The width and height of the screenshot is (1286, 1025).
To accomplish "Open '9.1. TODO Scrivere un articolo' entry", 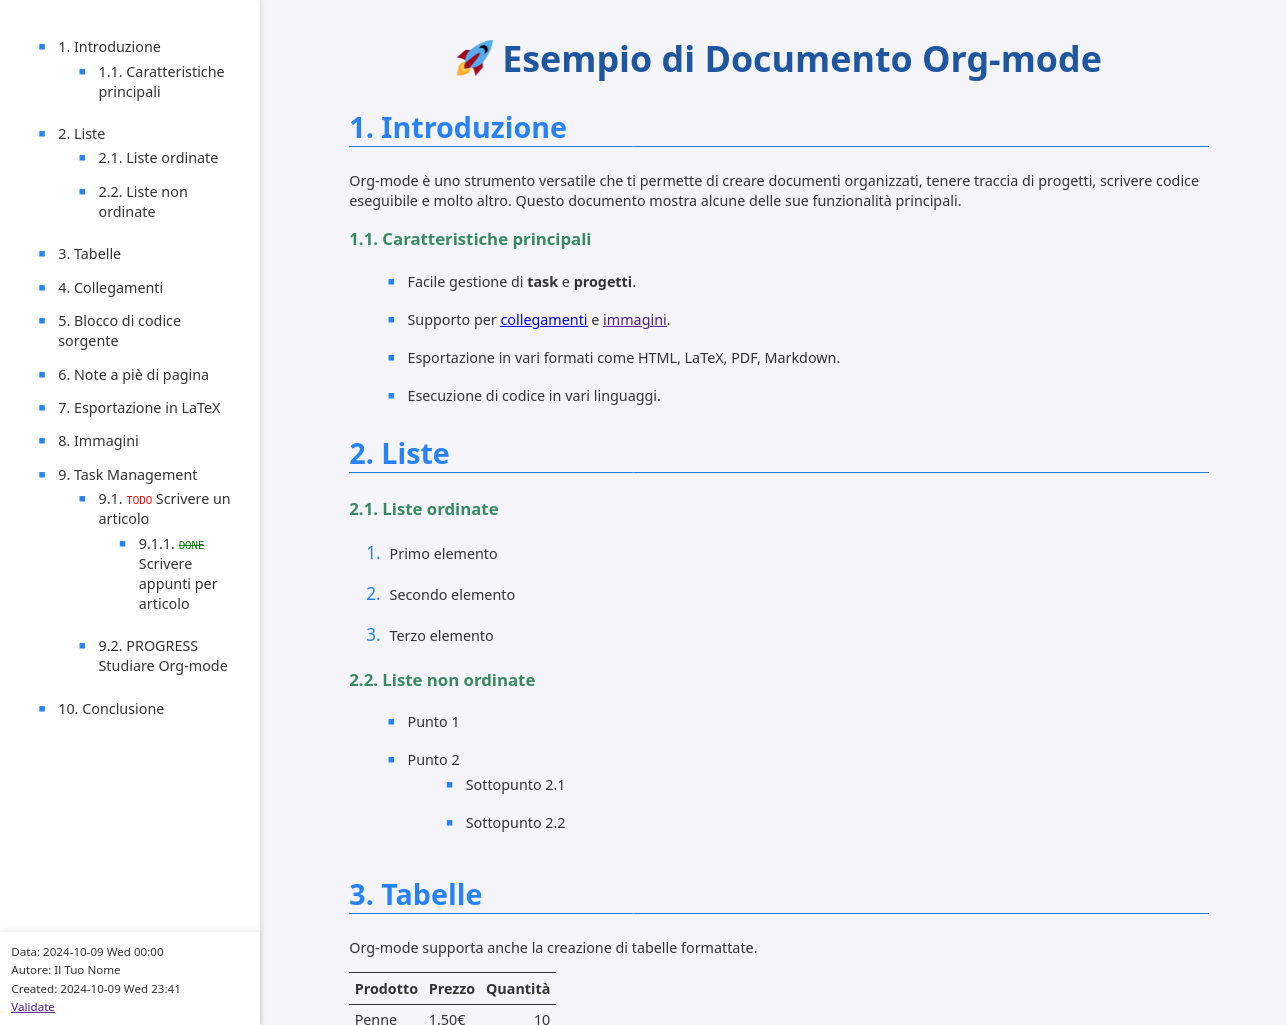I will [x=164, y=509].
